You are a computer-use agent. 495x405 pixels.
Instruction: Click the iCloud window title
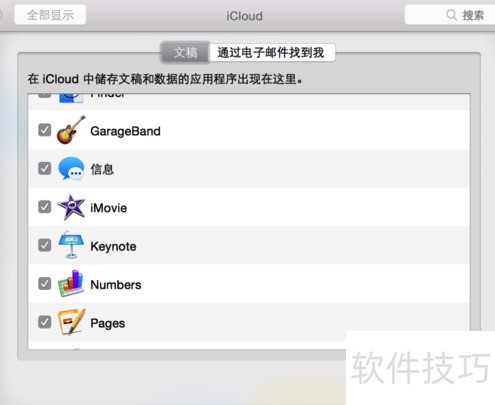coord(244,16)
